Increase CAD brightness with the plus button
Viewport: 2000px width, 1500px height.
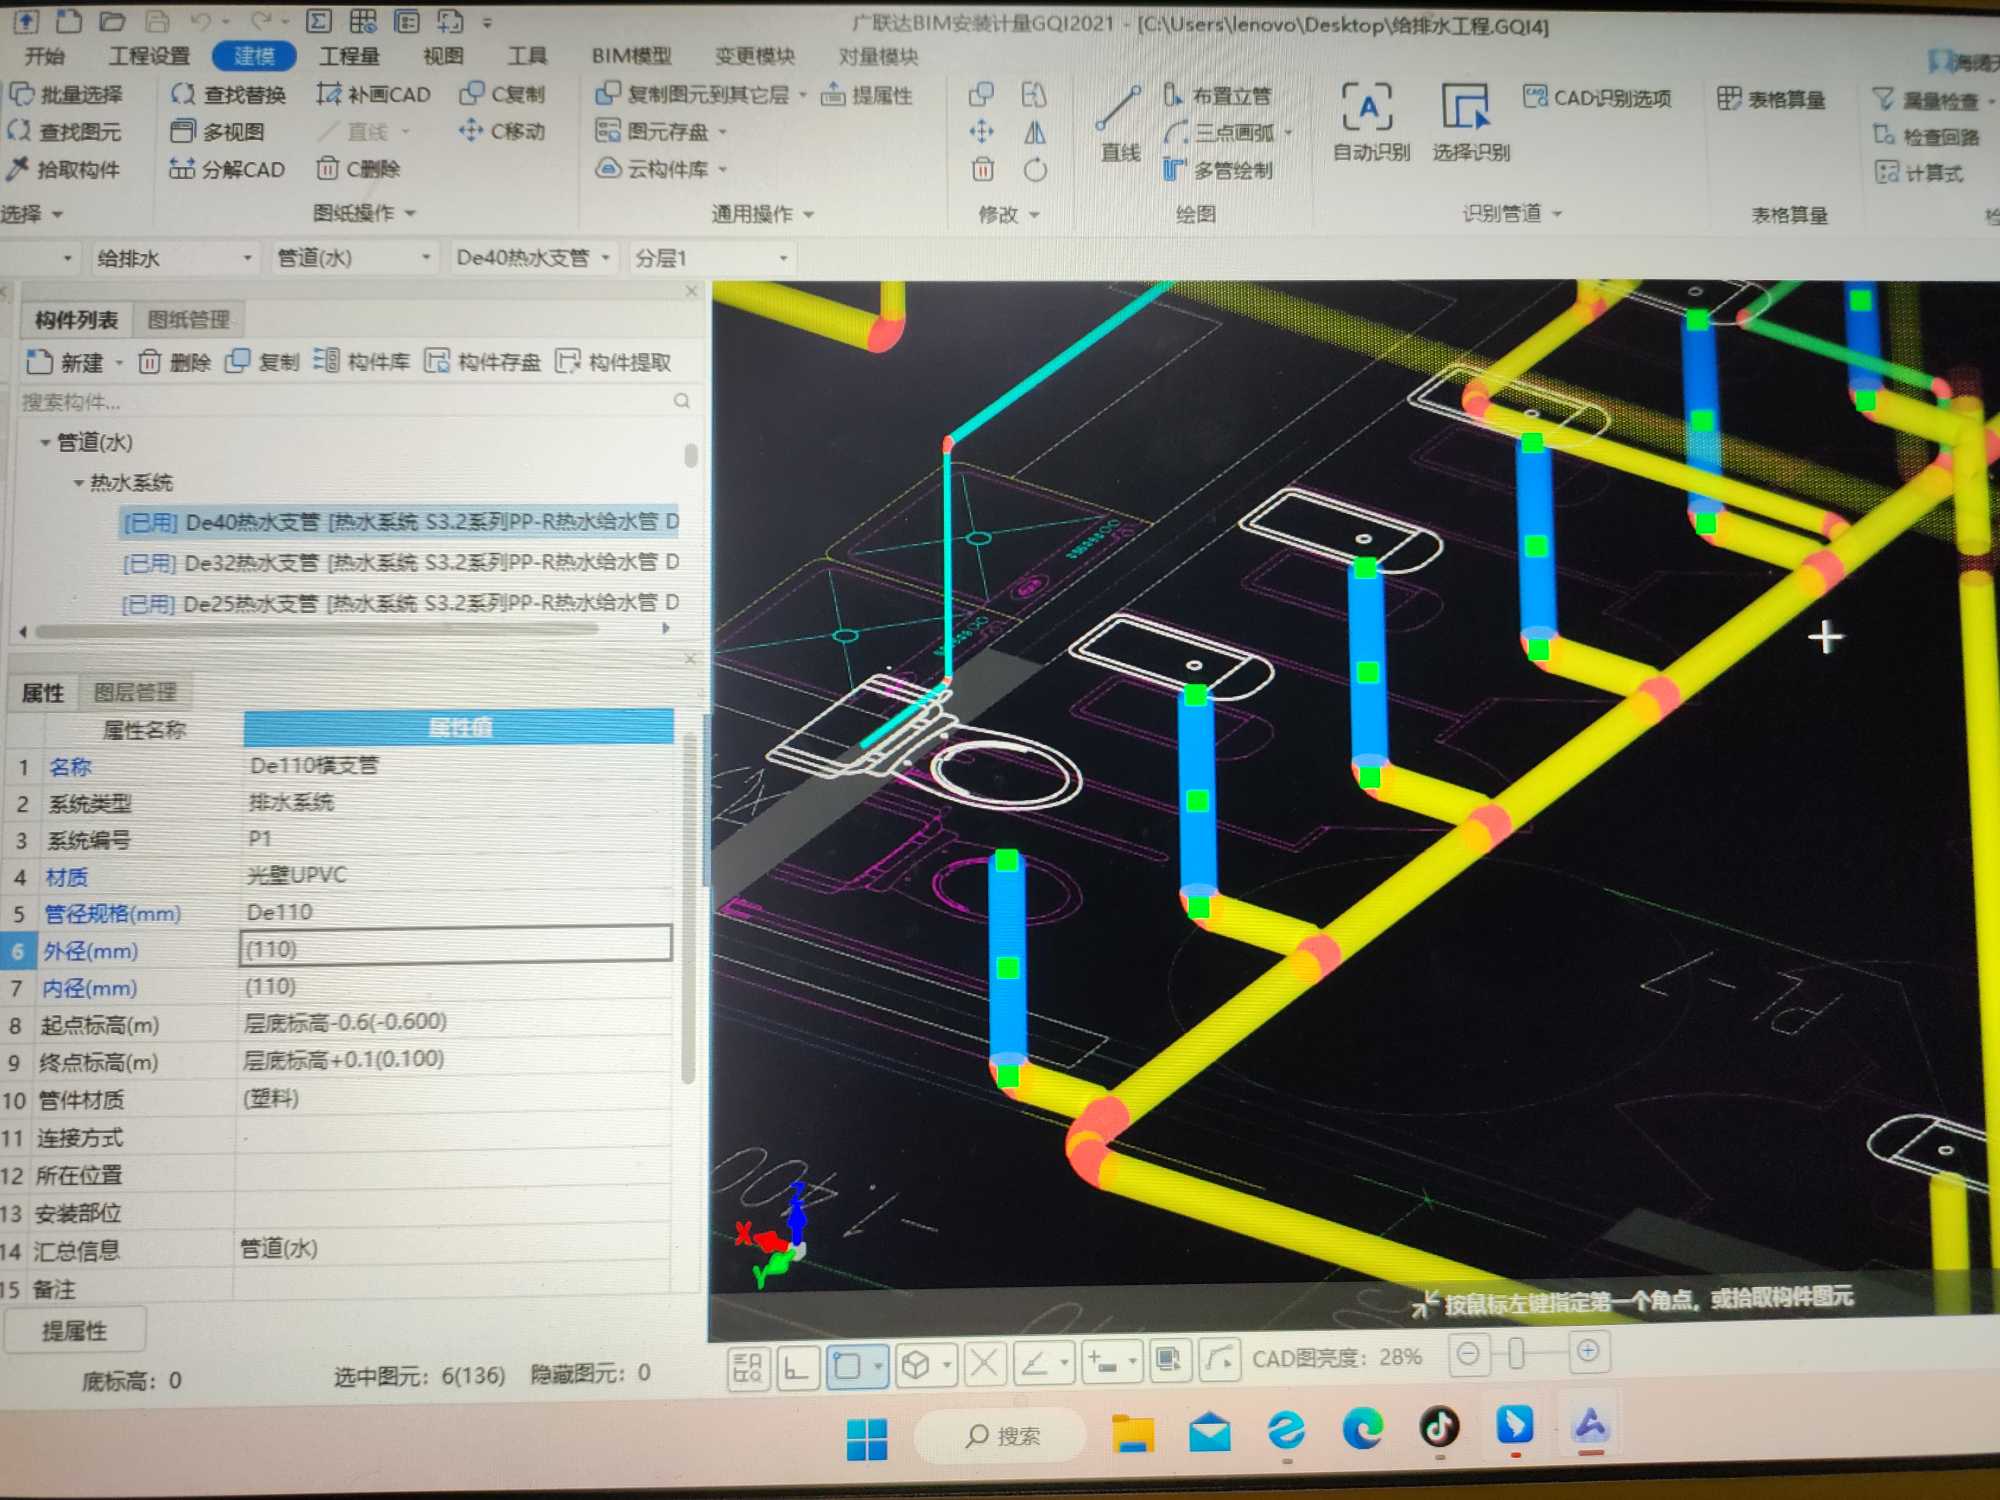[x=1588, y=1352]
